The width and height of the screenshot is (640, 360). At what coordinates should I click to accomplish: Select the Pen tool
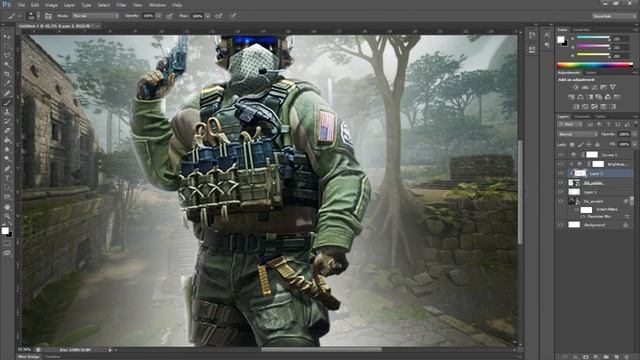(x=7, y=169)
